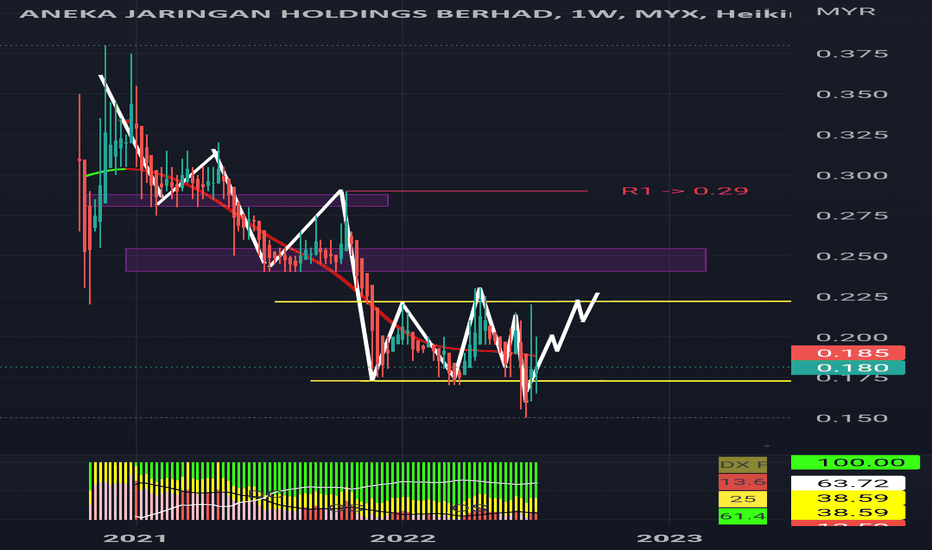Click the 0.250 price axis value
This screenshot has width=932, height=550.
[x=852, y=256]
